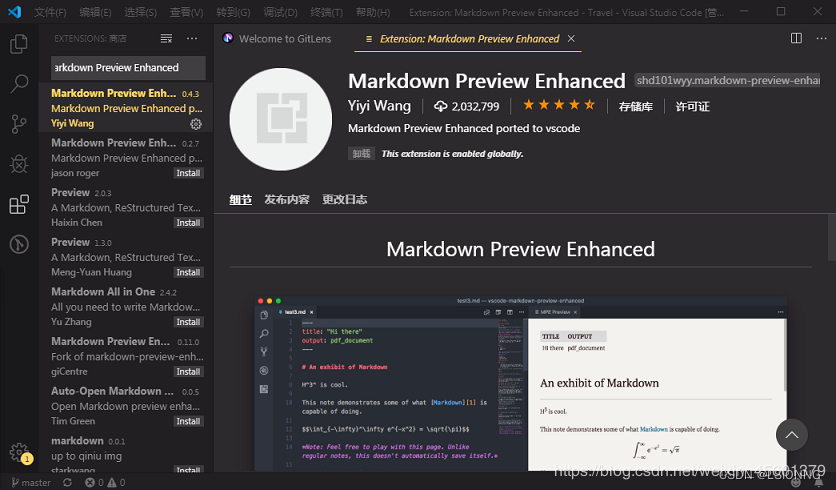
Task: Select the Extension: Markdown Preview Enhanced tab
Action: pyautogui.click(x=468, y=38)
